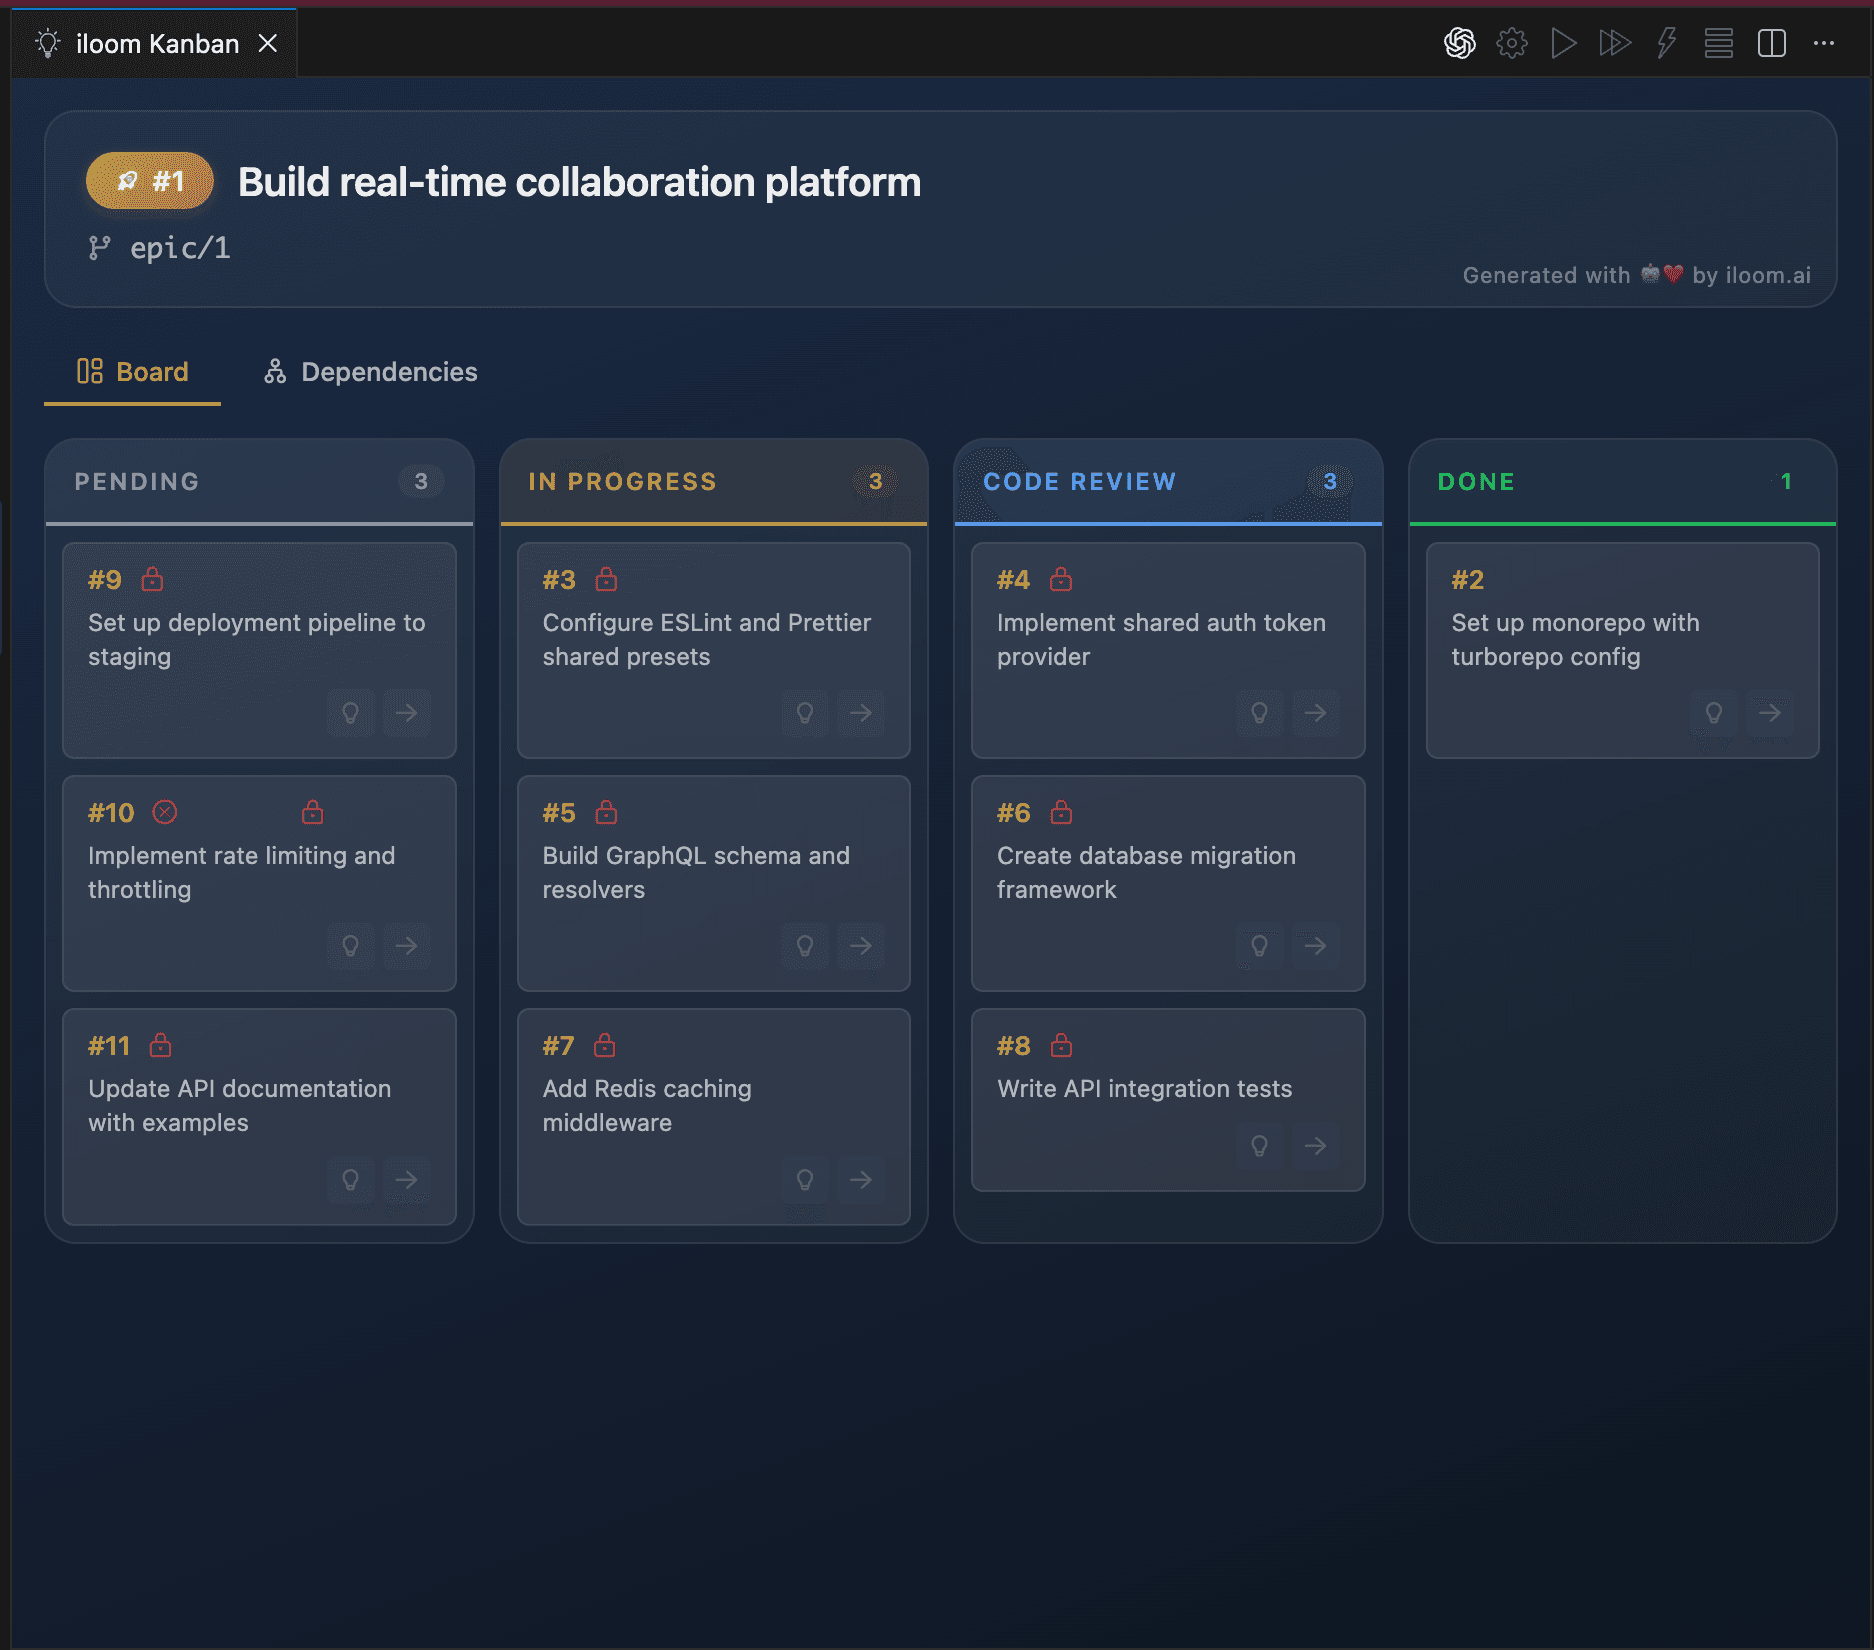Click the lightbulb icon on card #9
The width and height of the screenshot is (1874, 1650).
point(350,713)
